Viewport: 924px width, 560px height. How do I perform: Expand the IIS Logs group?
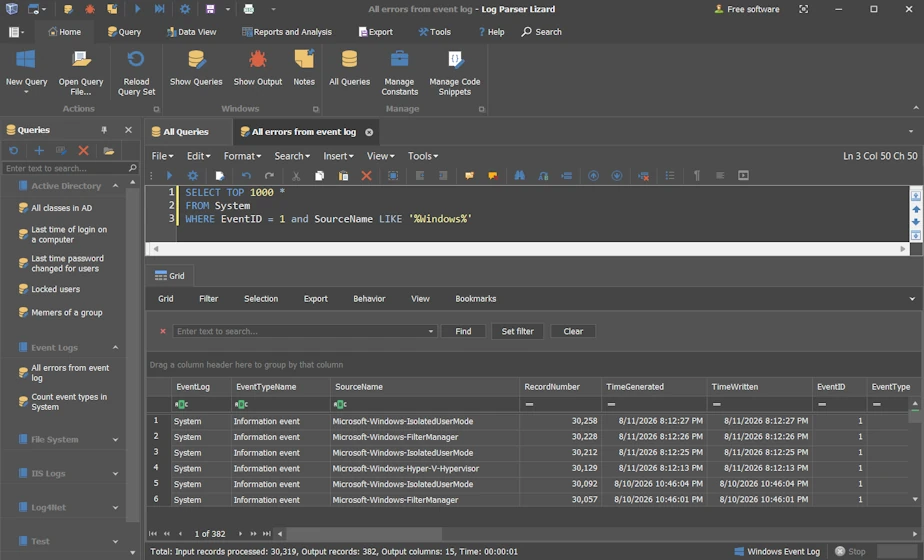tap(116, 473)
